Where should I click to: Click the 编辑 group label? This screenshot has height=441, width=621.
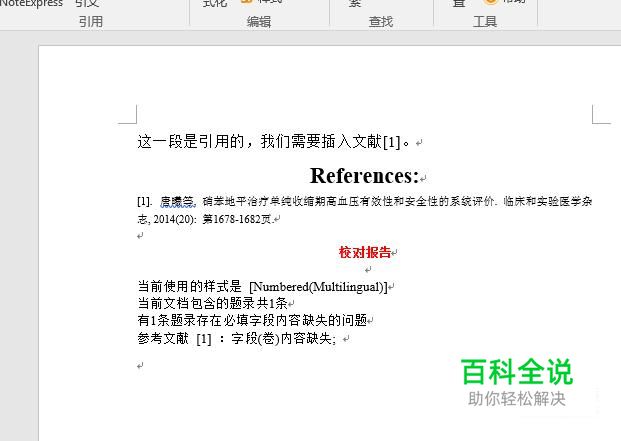pyautogui.click(x=259, y=21)
